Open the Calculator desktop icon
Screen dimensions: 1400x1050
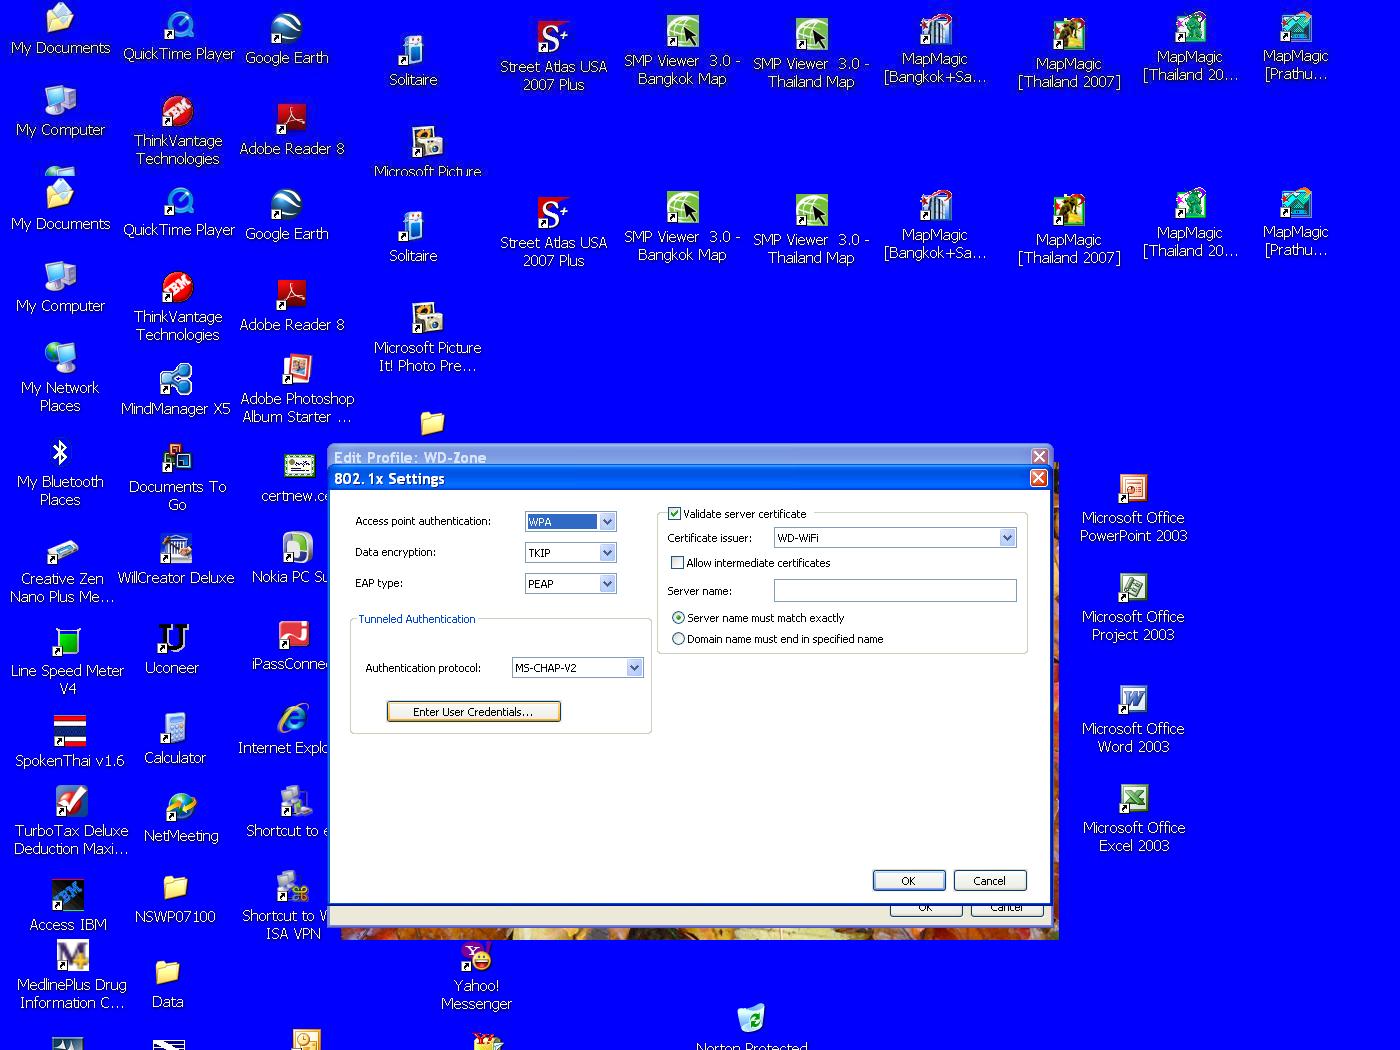click(175, 729)
